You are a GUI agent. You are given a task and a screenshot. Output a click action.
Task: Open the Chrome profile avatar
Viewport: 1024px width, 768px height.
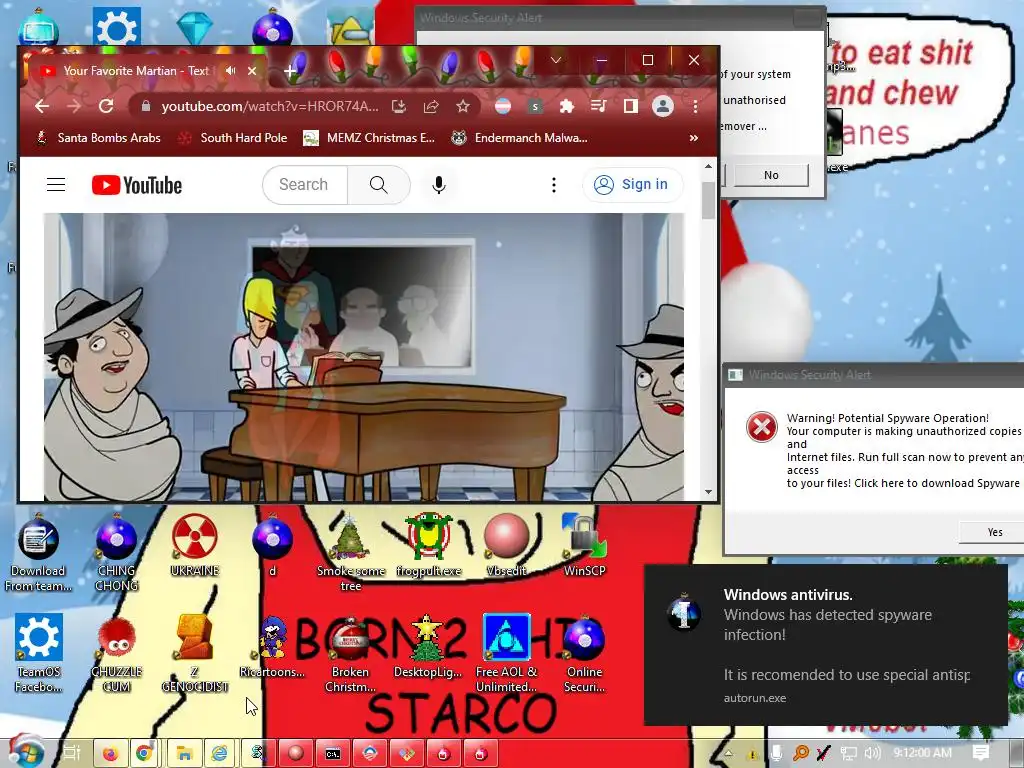(663, 106)
